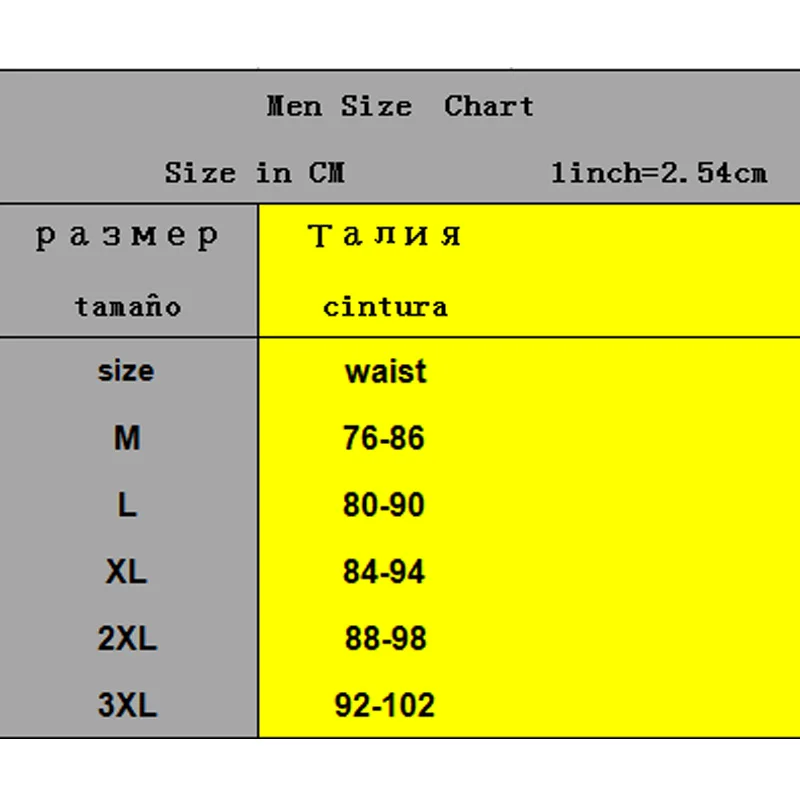The width and height of the screenshot is (800, 800).
Task: Click the word 'Men' in the title
Action: coord(293,106)
